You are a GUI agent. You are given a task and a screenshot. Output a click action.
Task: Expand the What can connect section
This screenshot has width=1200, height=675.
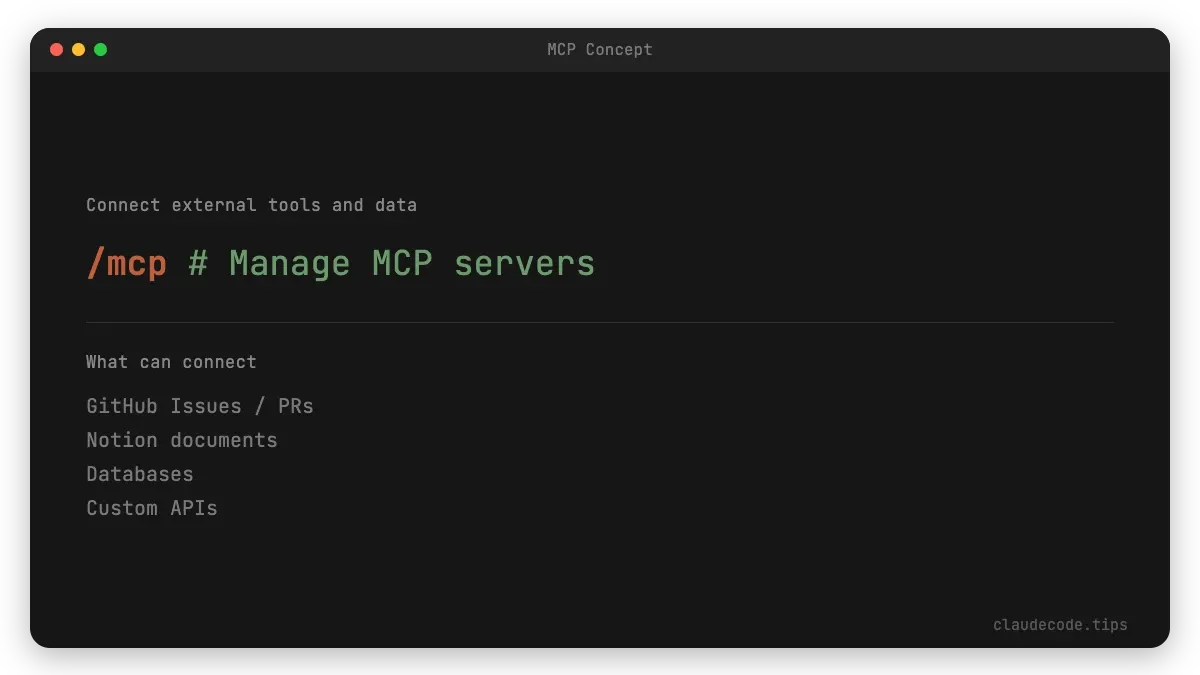[171, 362]
